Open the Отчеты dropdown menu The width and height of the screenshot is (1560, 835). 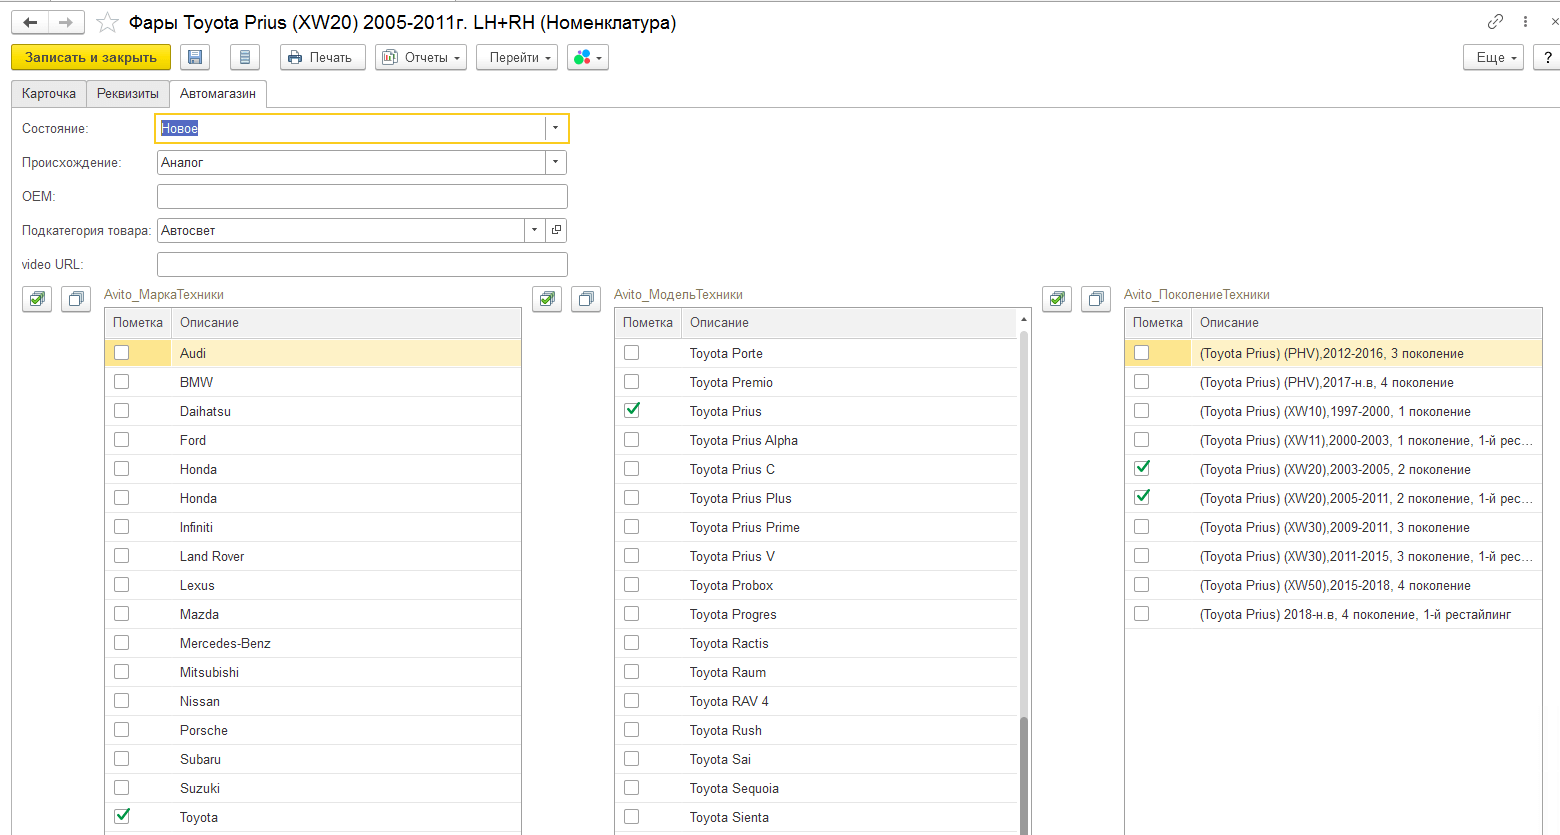point(422,58)
